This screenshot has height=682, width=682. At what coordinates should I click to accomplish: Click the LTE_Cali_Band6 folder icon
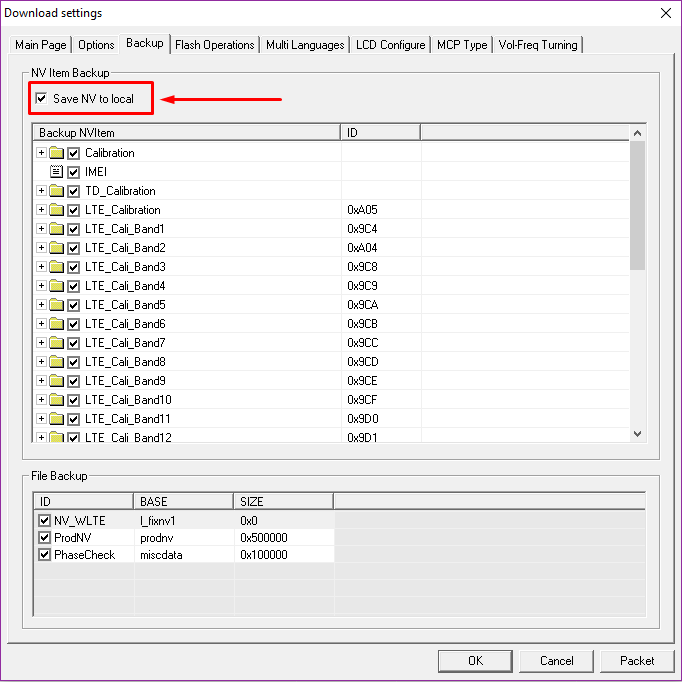(x=56, y=324)
